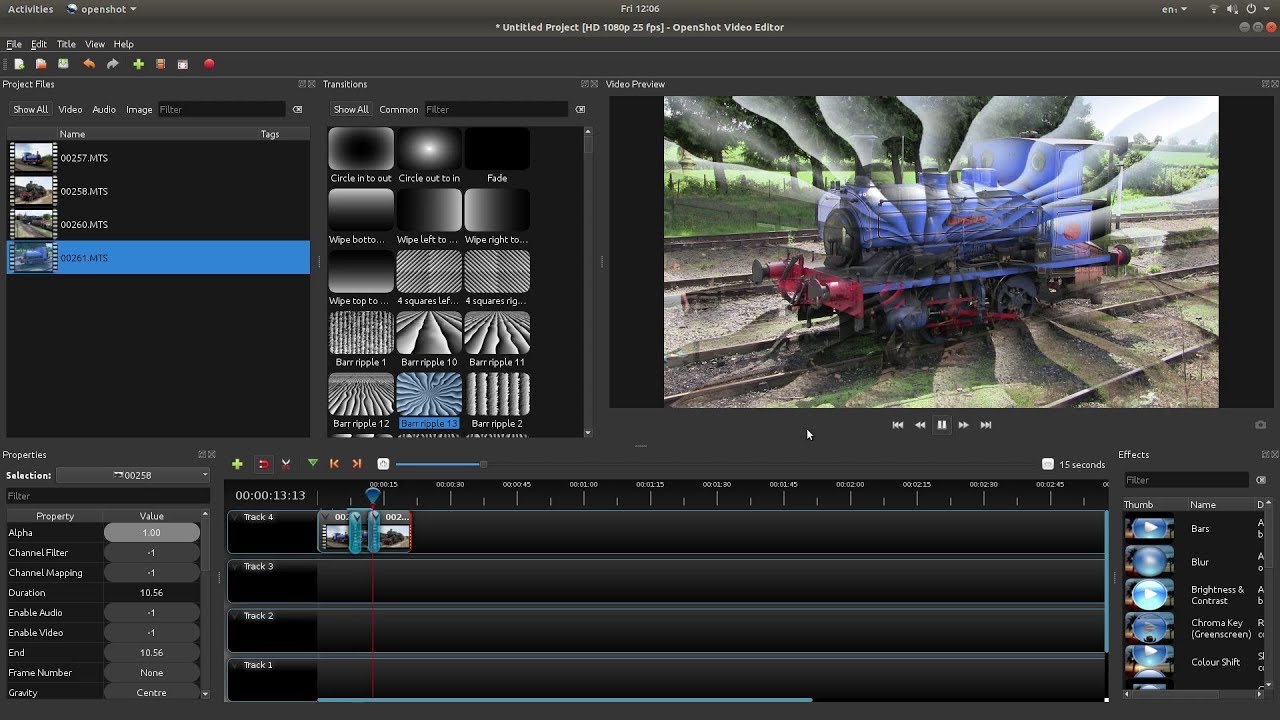Show only Video files in Project Files
Viewport: 1280px width, 720px height.
pos(70,110)
